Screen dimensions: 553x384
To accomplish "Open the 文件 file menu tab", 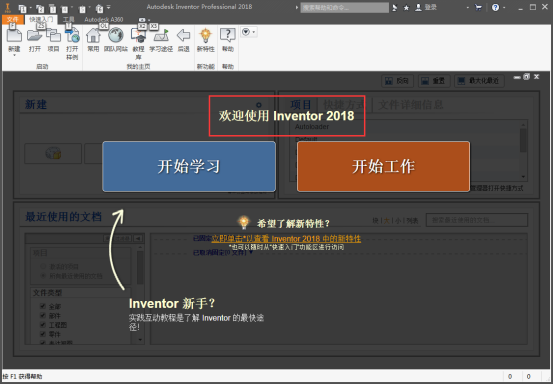I will tap(13, 20).
